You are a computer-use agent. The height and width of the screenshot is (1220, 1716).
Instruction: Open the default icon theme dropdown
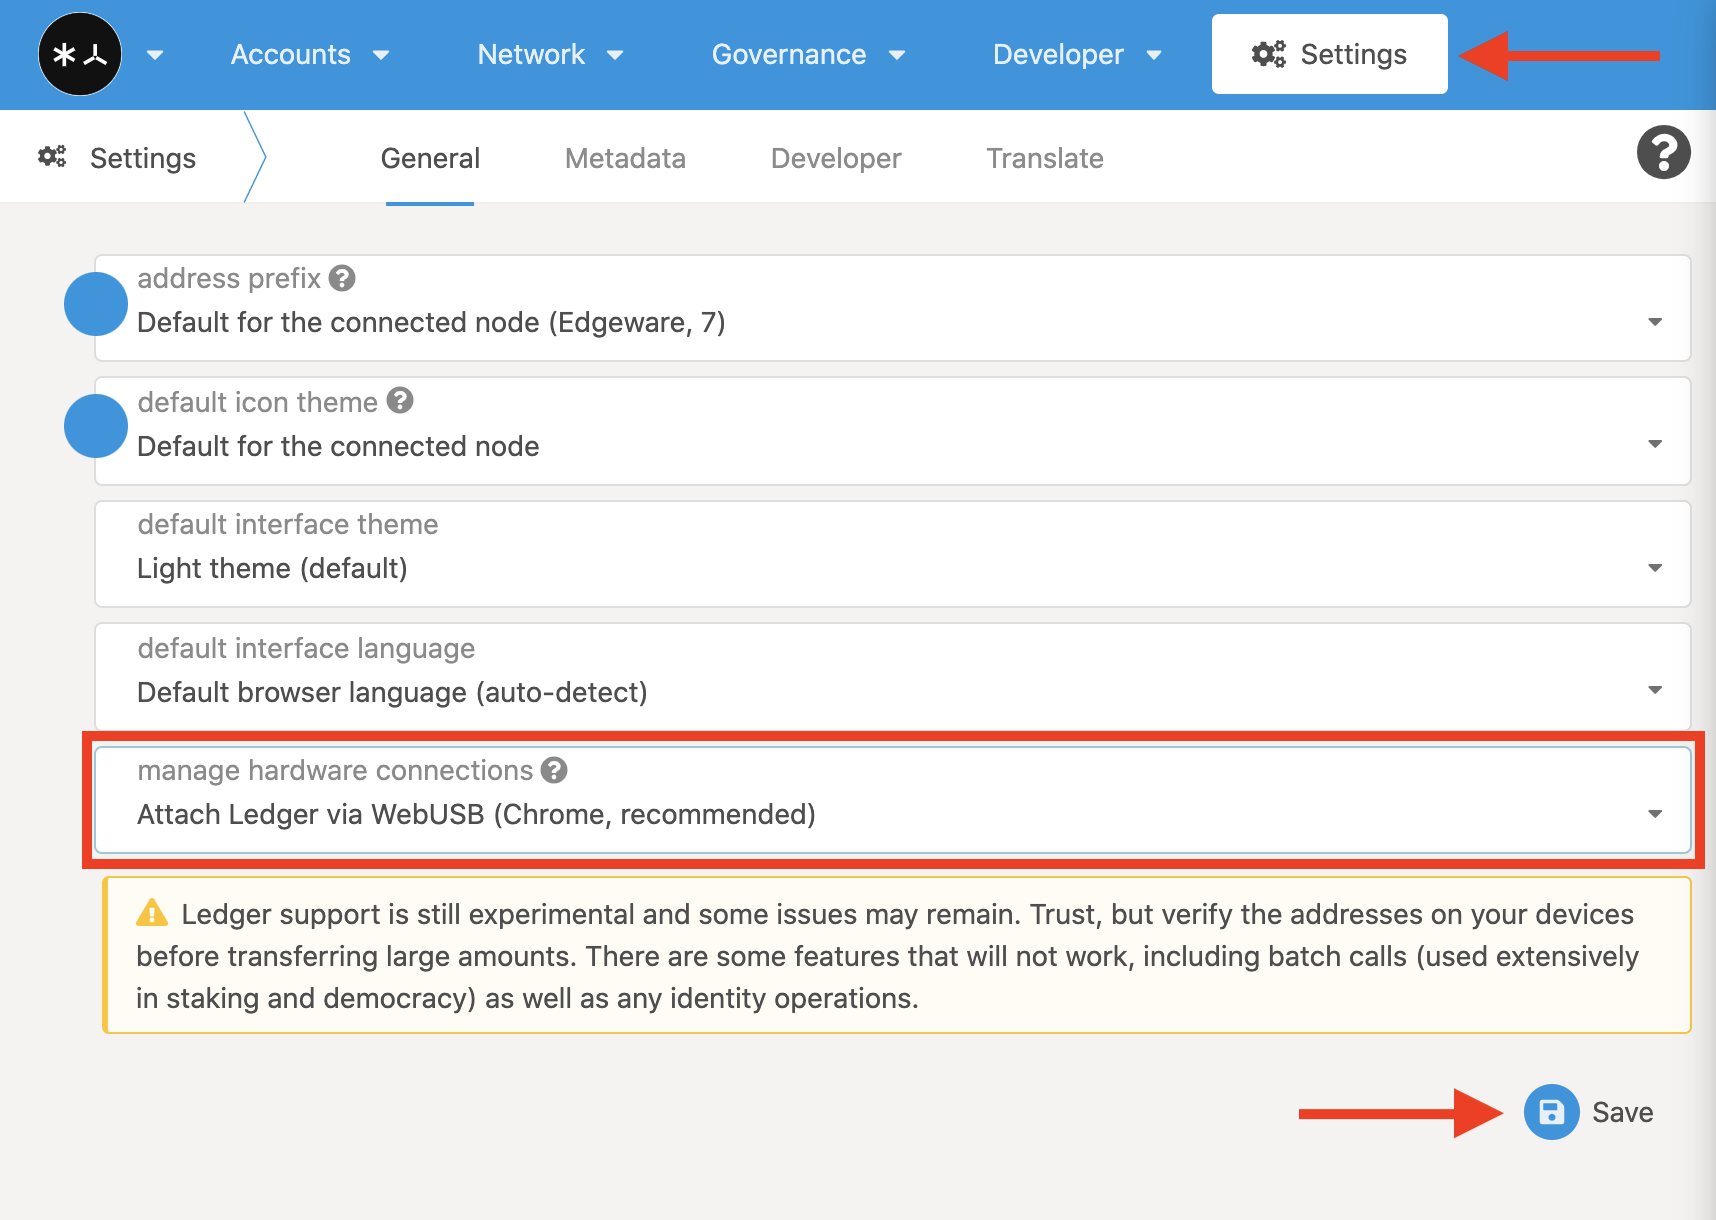pyautogui.click(x=1655, y=444)
